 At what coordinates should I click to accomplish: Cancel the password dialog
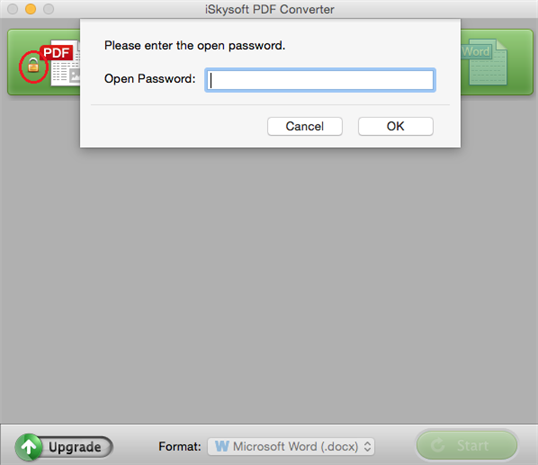point(305,126)
